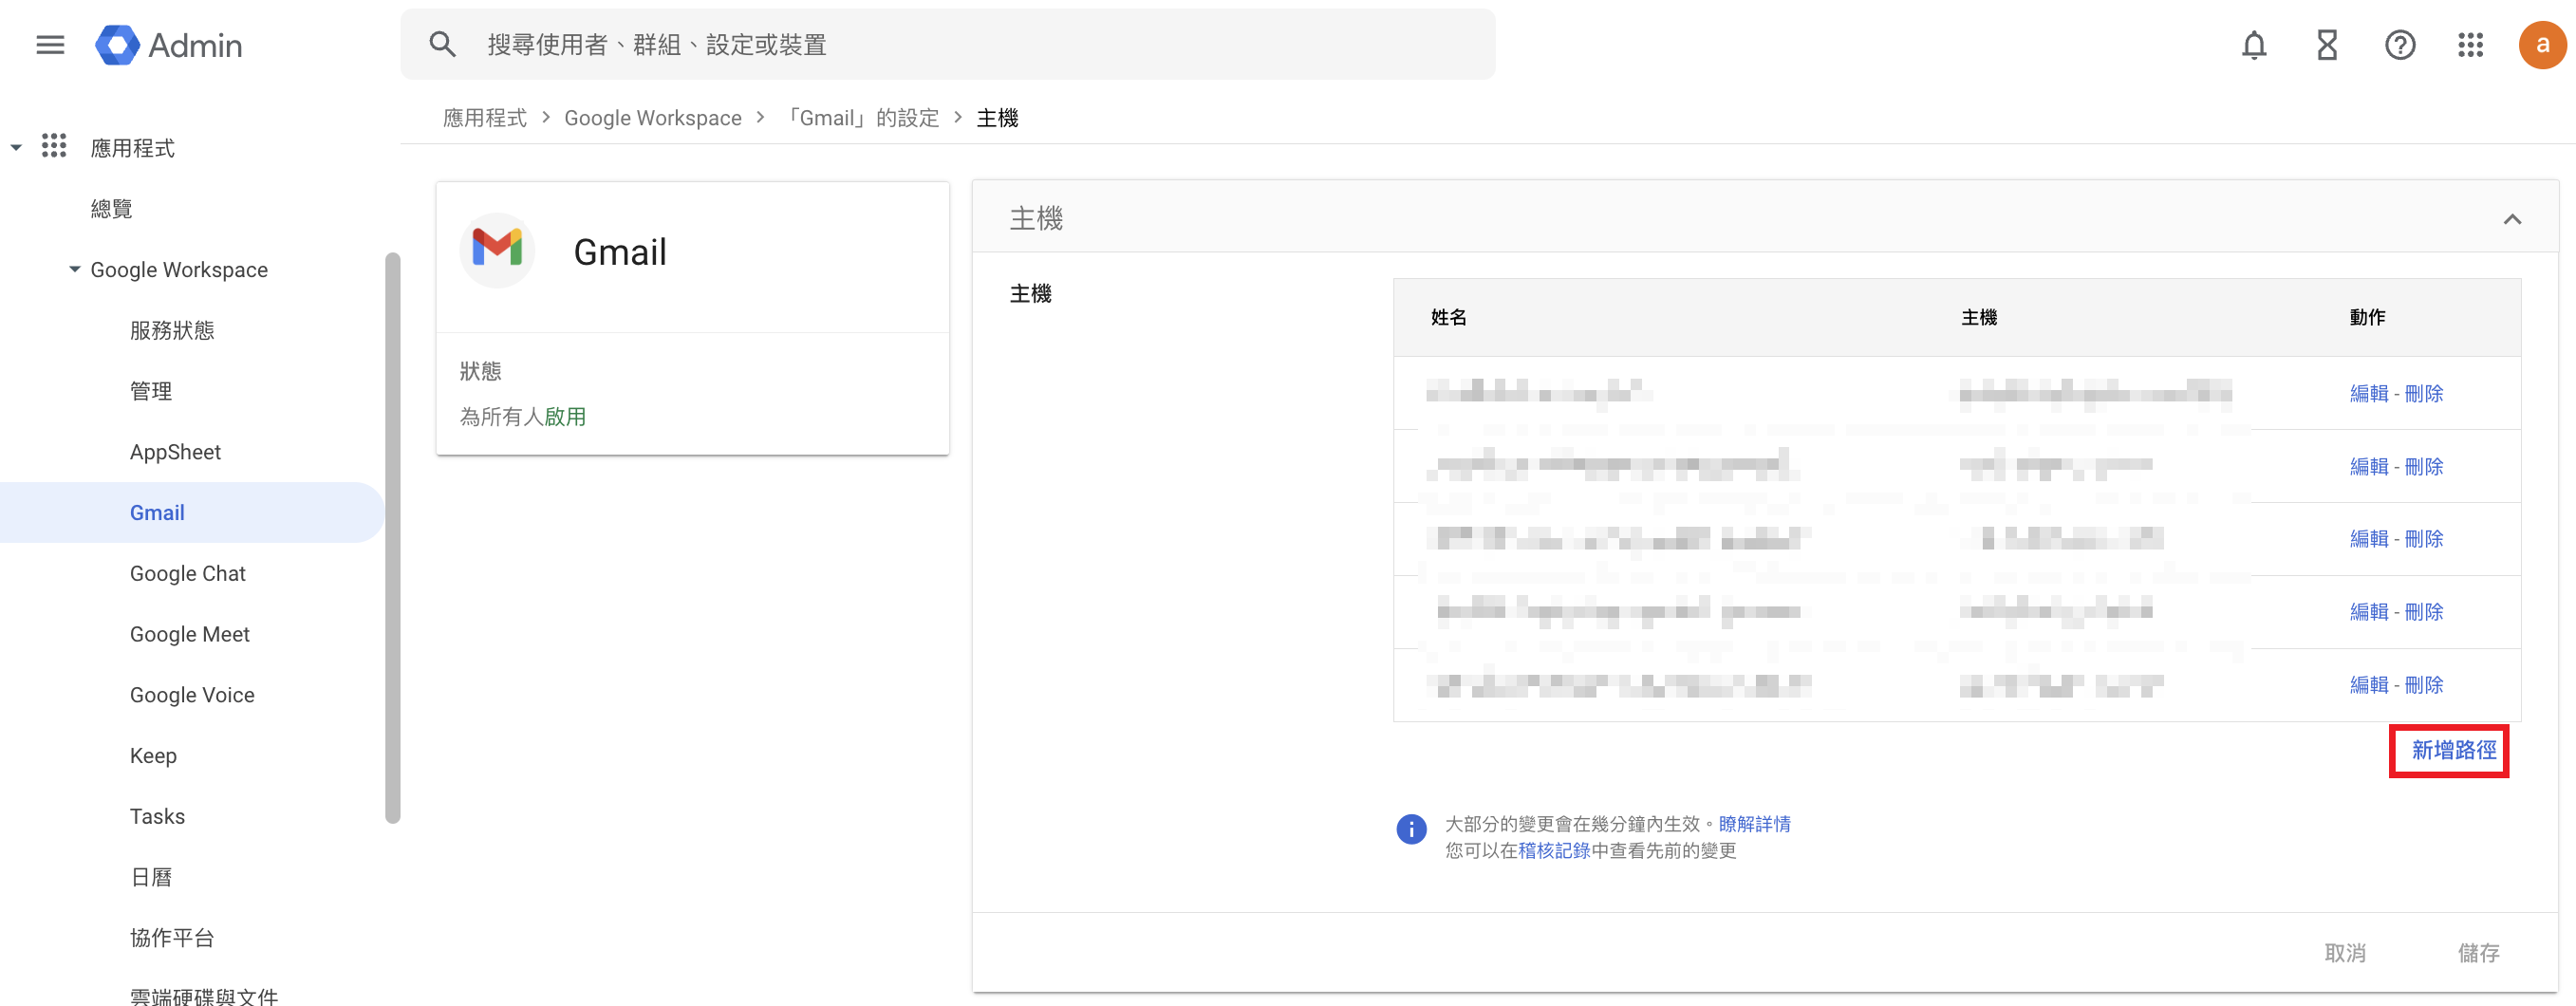Open AppSheet in the sidebar
Viewport: 2576px width, 1006px height.
(175, 452)
